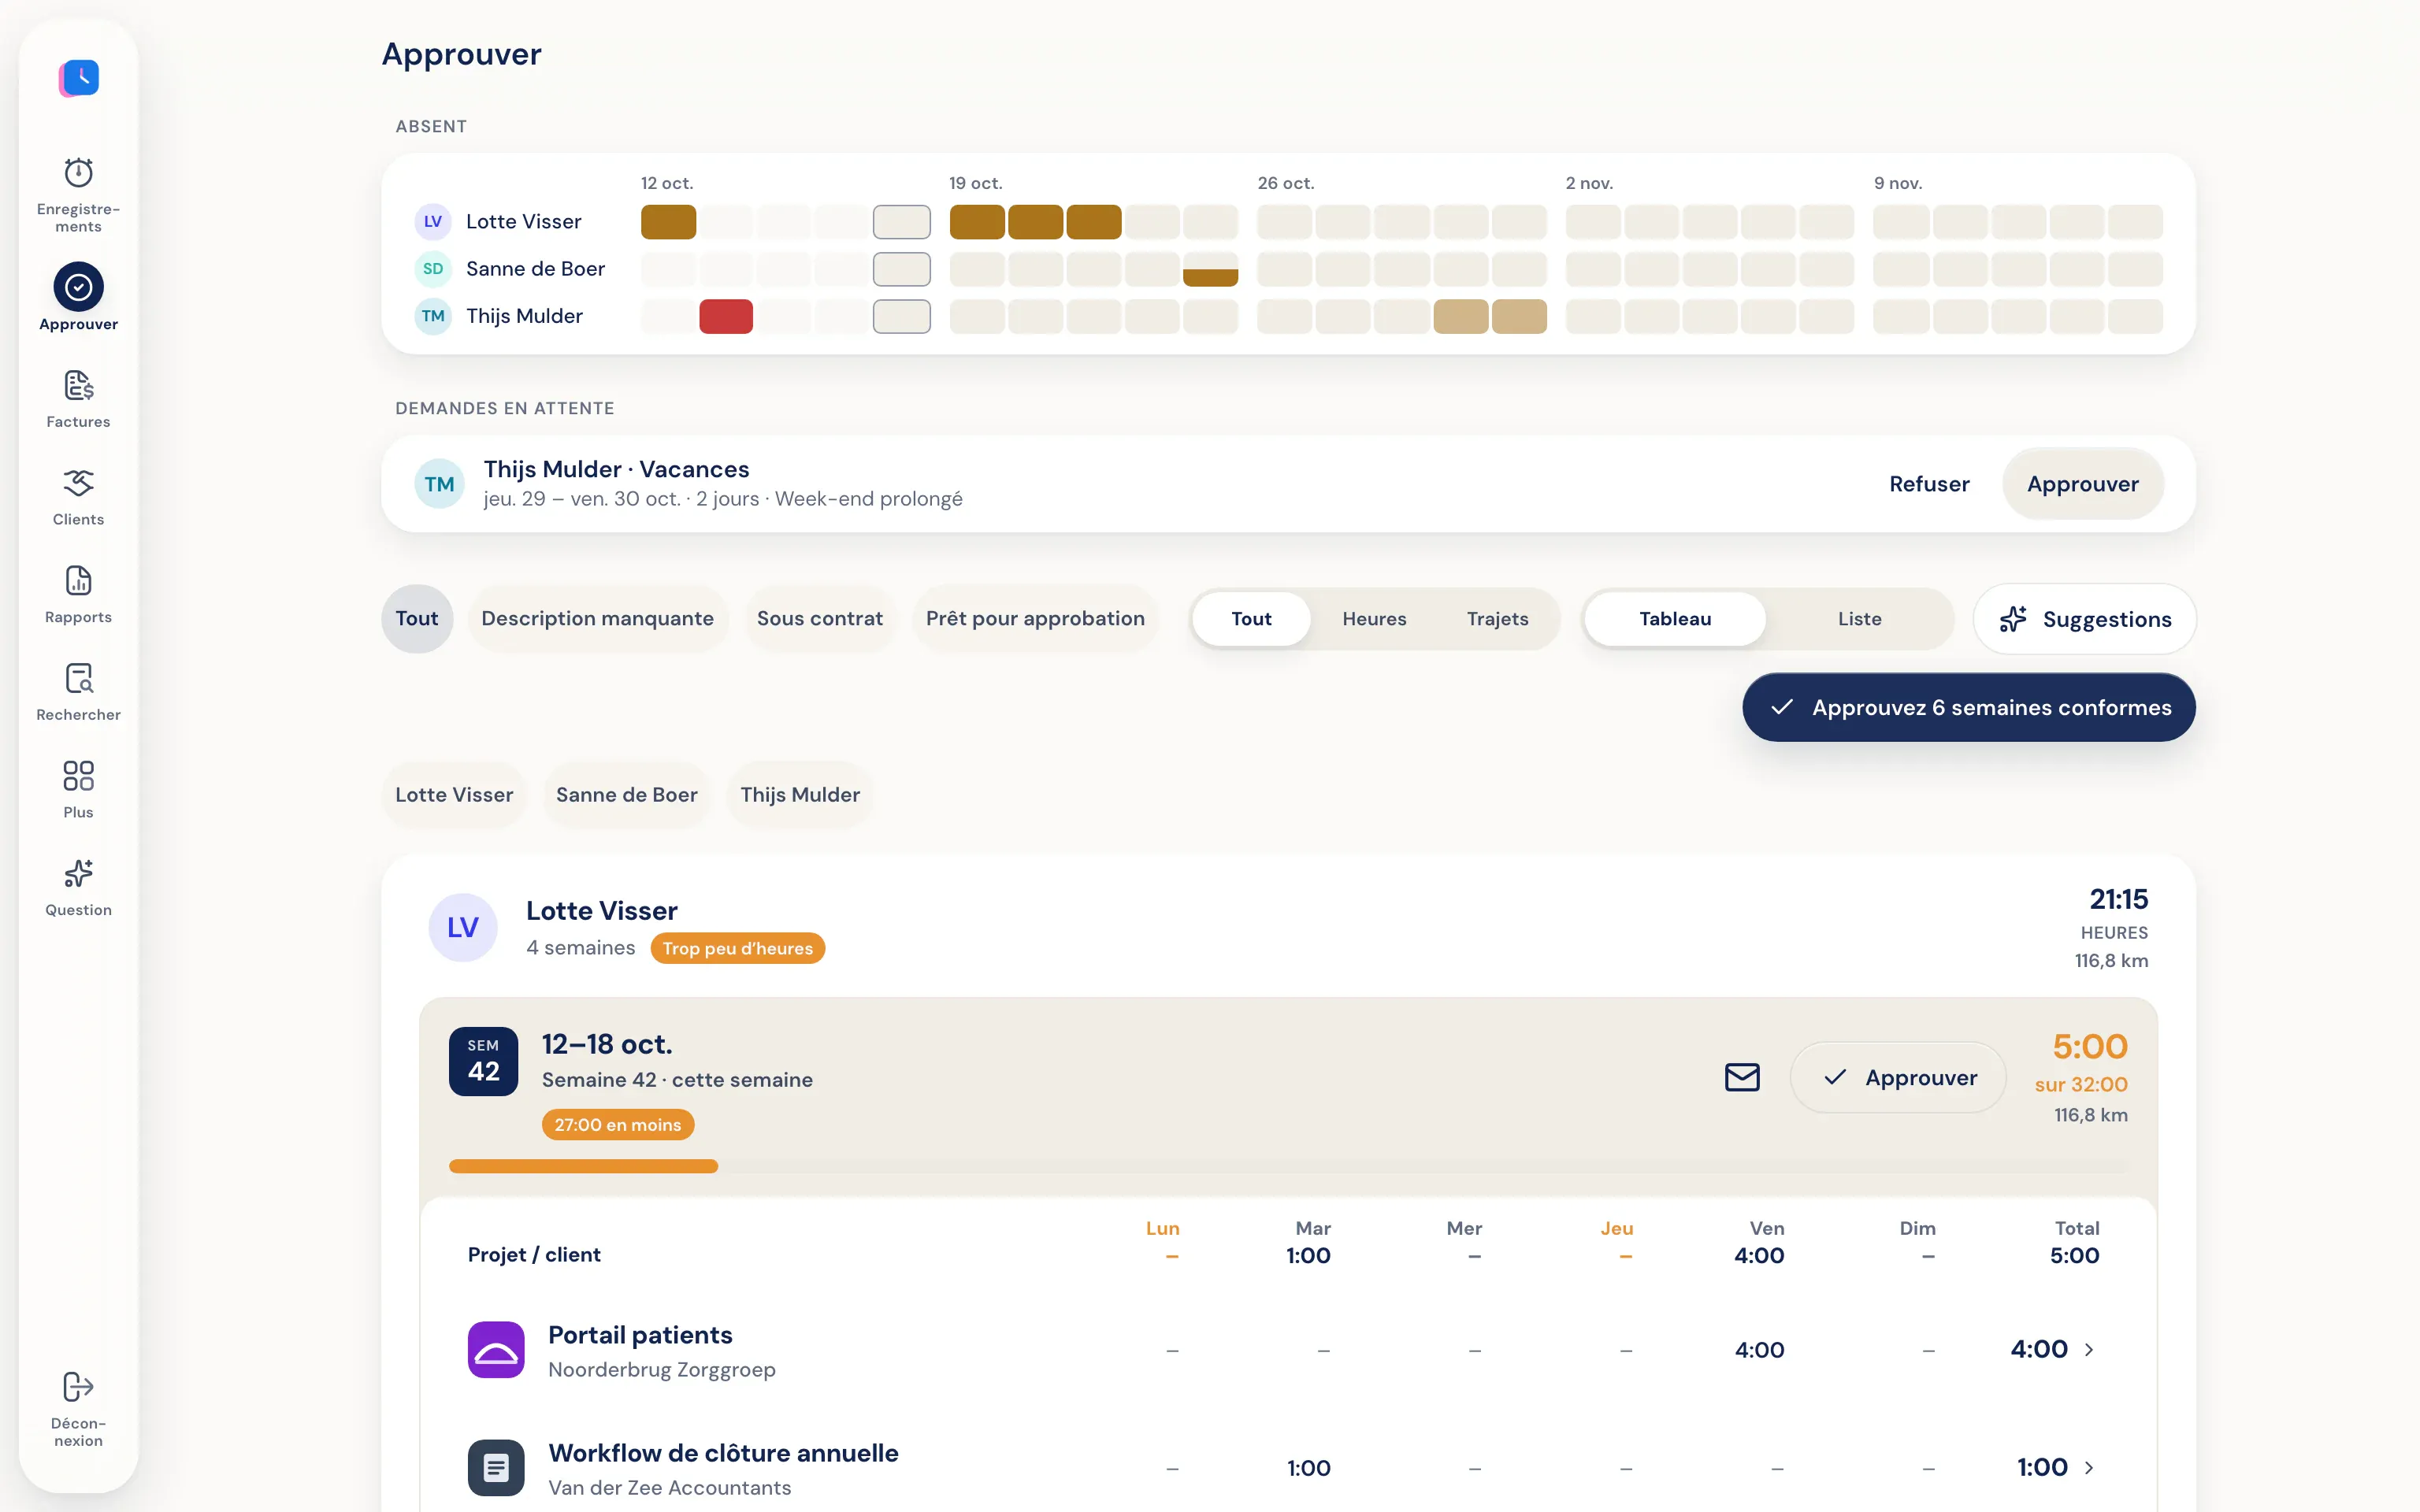Screen dimensions: 2420x1512
Task: Click the orange week 42 progress bar
Action: [583, 1166]
